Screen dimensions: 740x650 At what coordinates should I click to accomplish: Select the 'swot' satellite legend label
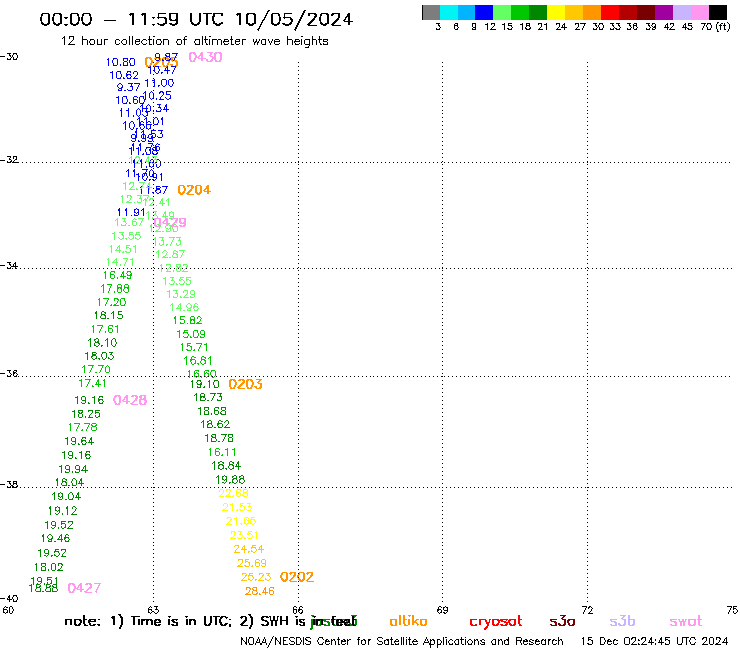click(685, 621)
